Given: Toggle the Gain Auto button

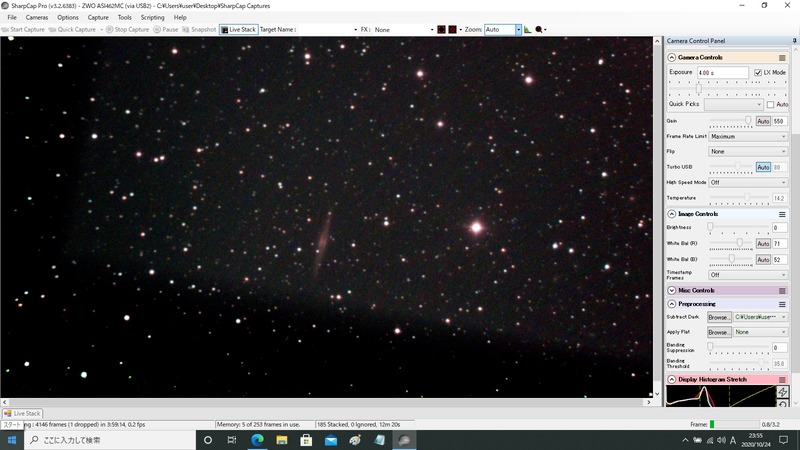Looking at the screenshot, I should pyautogui.click(x=763, y=121).
